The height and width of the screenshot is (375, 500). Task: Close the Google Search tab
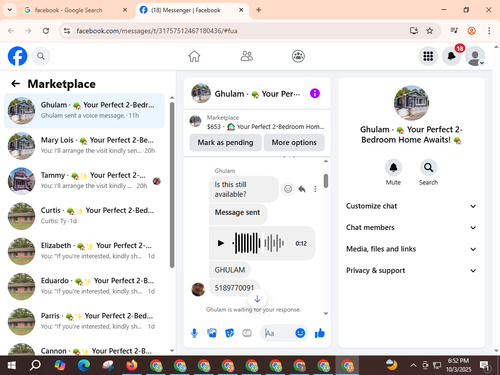point(125,10)
